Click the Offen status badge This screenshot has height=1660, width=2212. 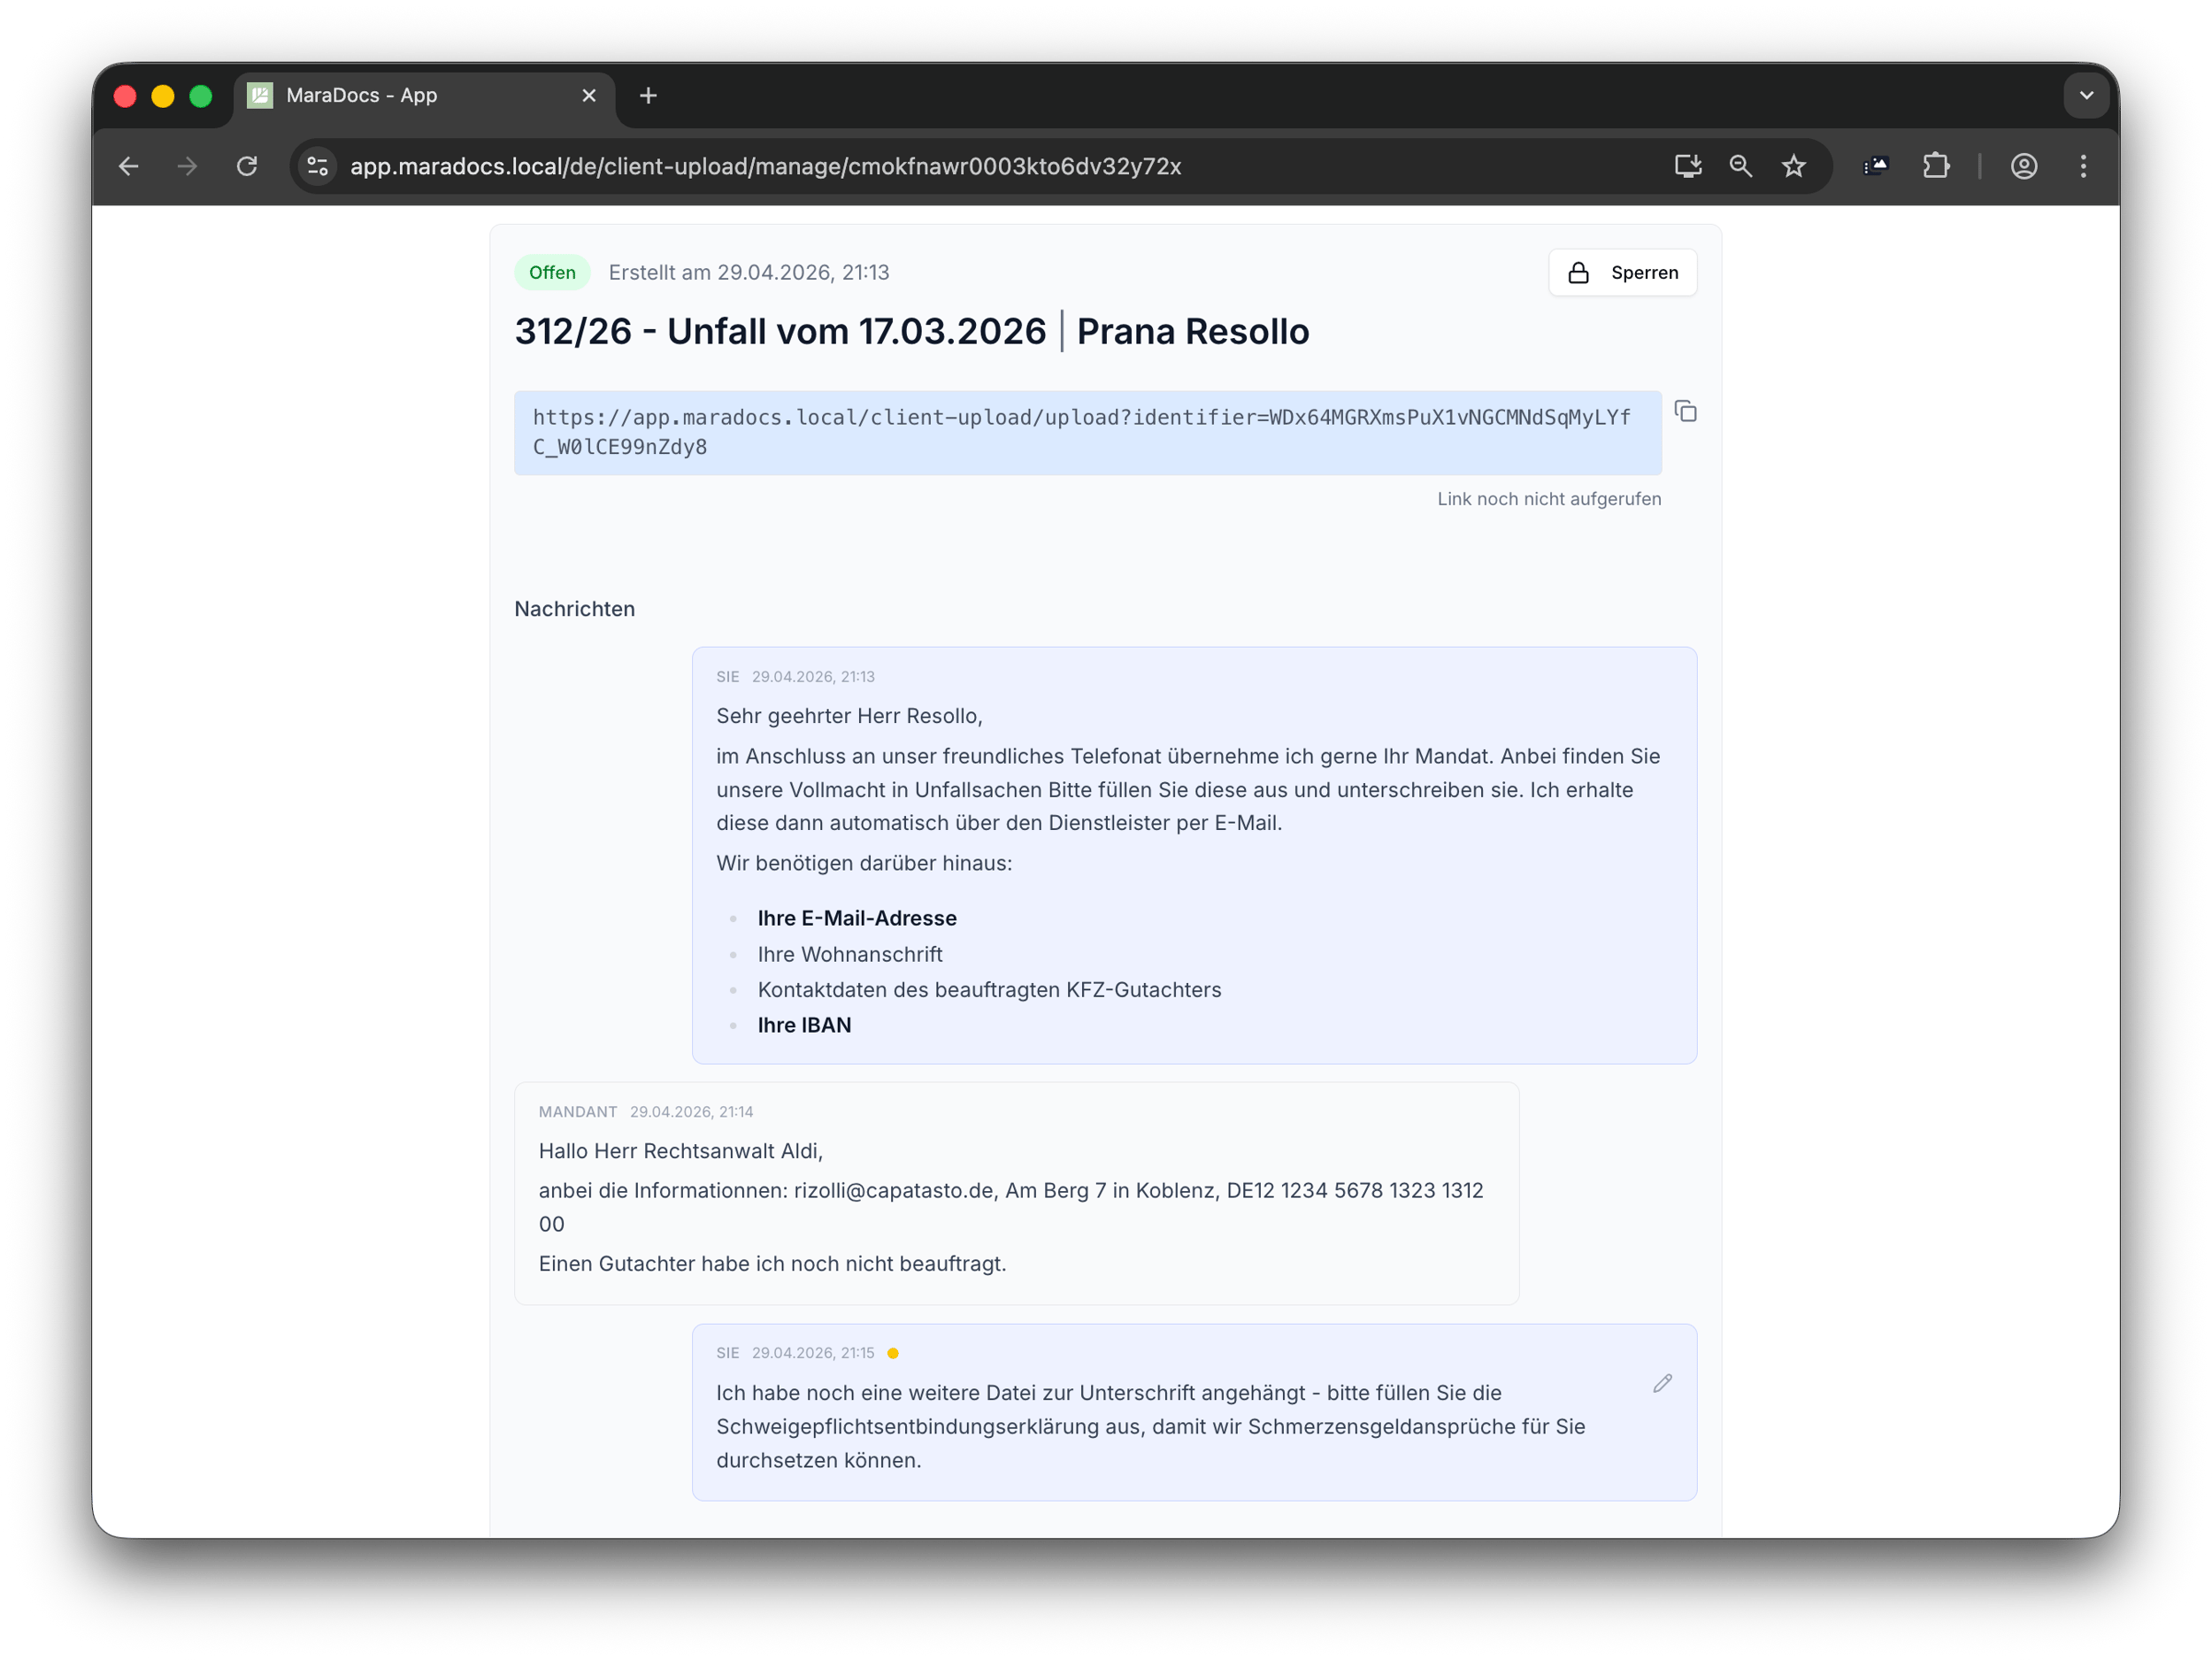[x=552, y=273]
